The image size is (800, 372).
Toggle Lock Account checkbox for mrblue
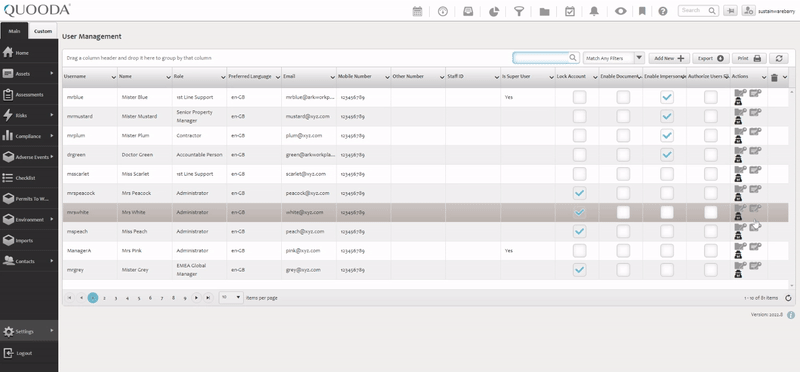click(x=579, y=97)
